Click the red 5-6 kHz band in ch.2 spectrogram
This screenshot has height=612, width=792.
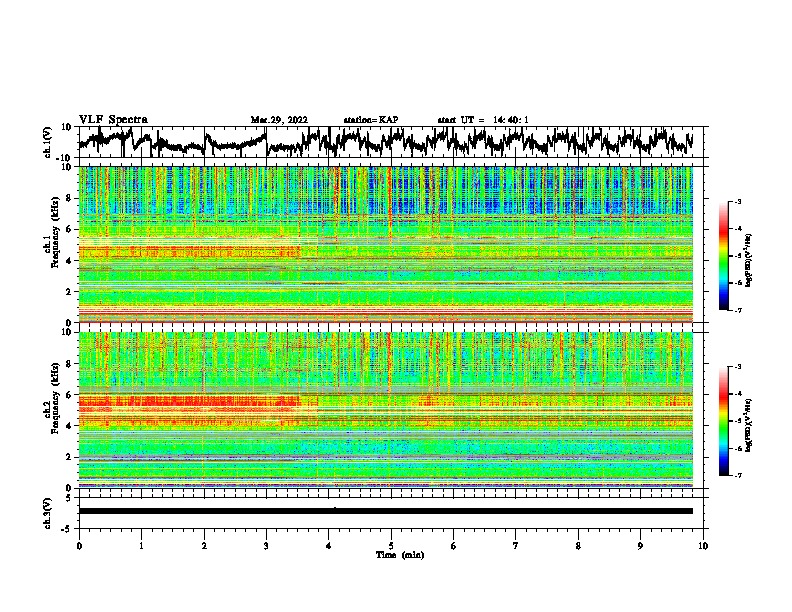[190, 401]
